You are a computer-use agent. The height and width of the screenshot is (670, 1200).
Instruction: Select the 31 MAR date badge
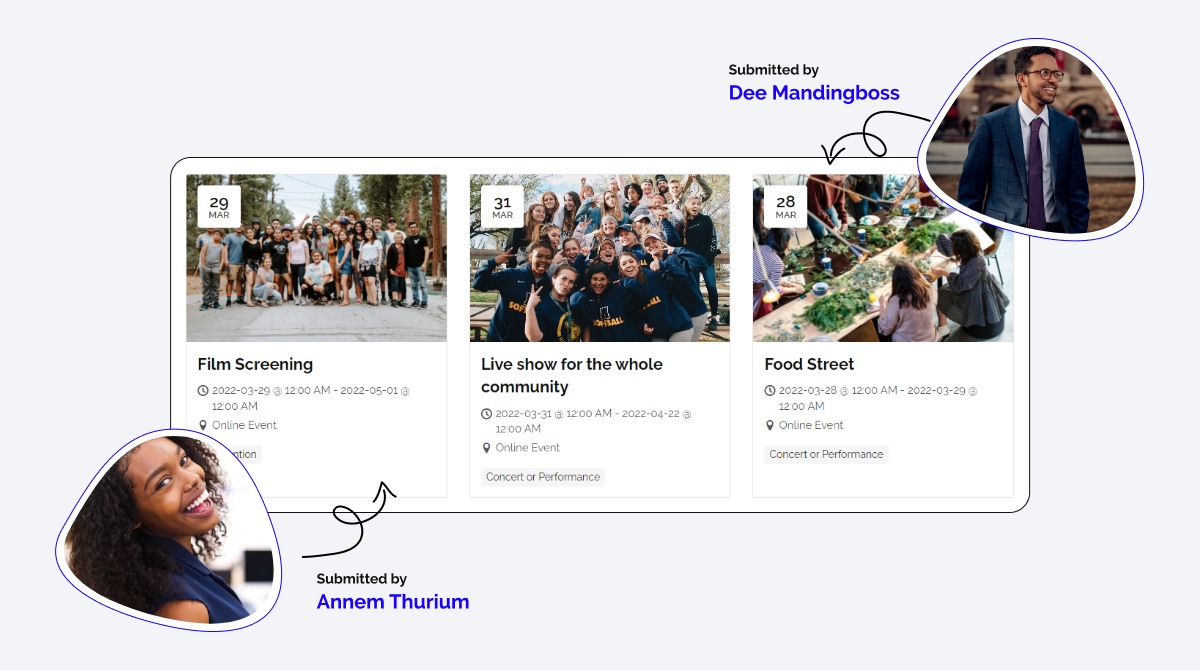(502, 207)
